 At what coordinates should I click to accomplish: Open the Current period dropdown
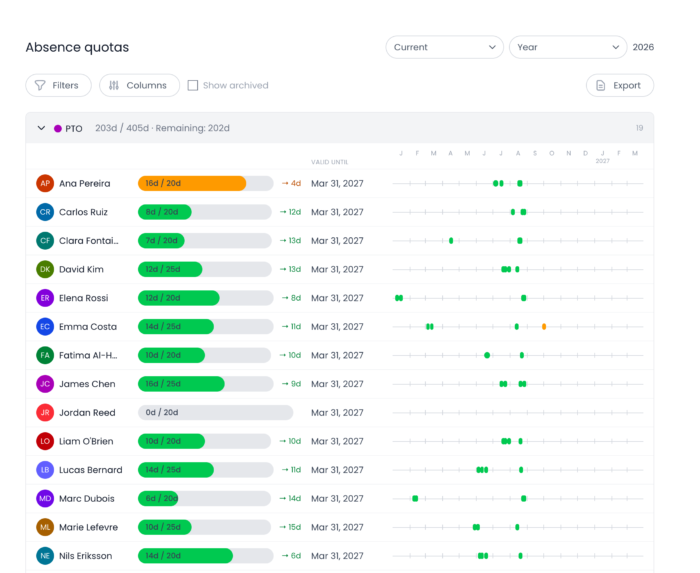pyautogui.click(x=445, y=47)
